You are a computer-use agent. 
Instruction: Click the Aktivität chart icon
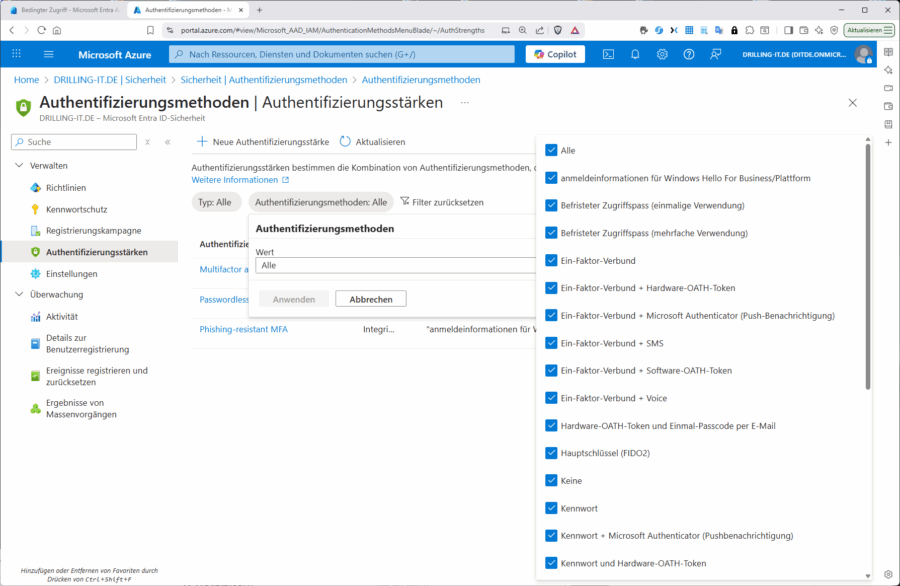(x=36, y=316)
